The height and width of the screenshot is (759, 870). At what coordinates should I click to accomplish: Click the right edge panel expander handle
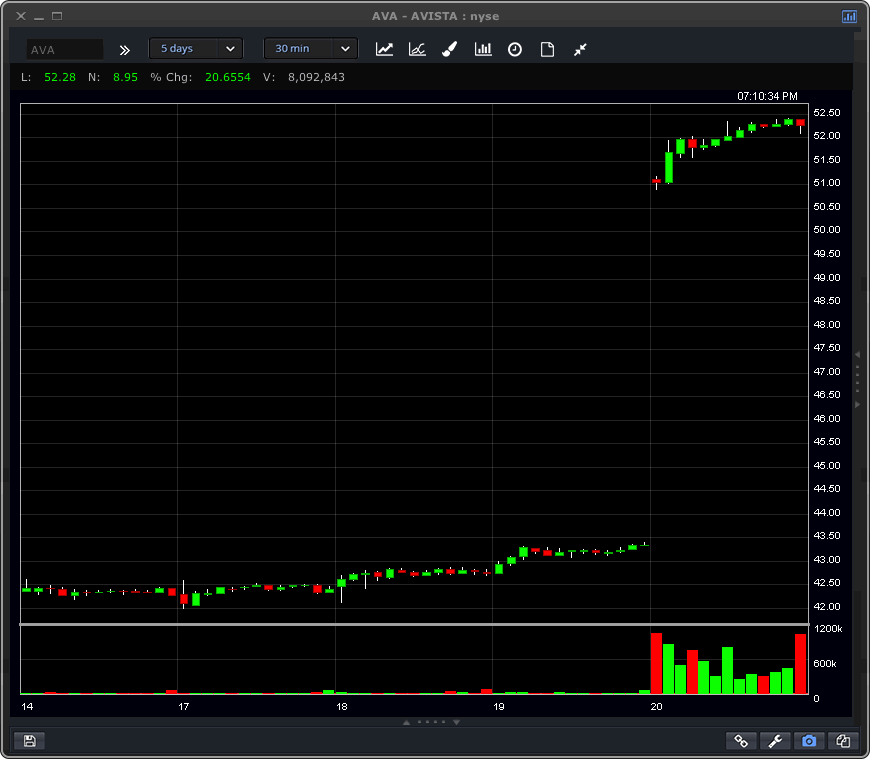point(857,379)
